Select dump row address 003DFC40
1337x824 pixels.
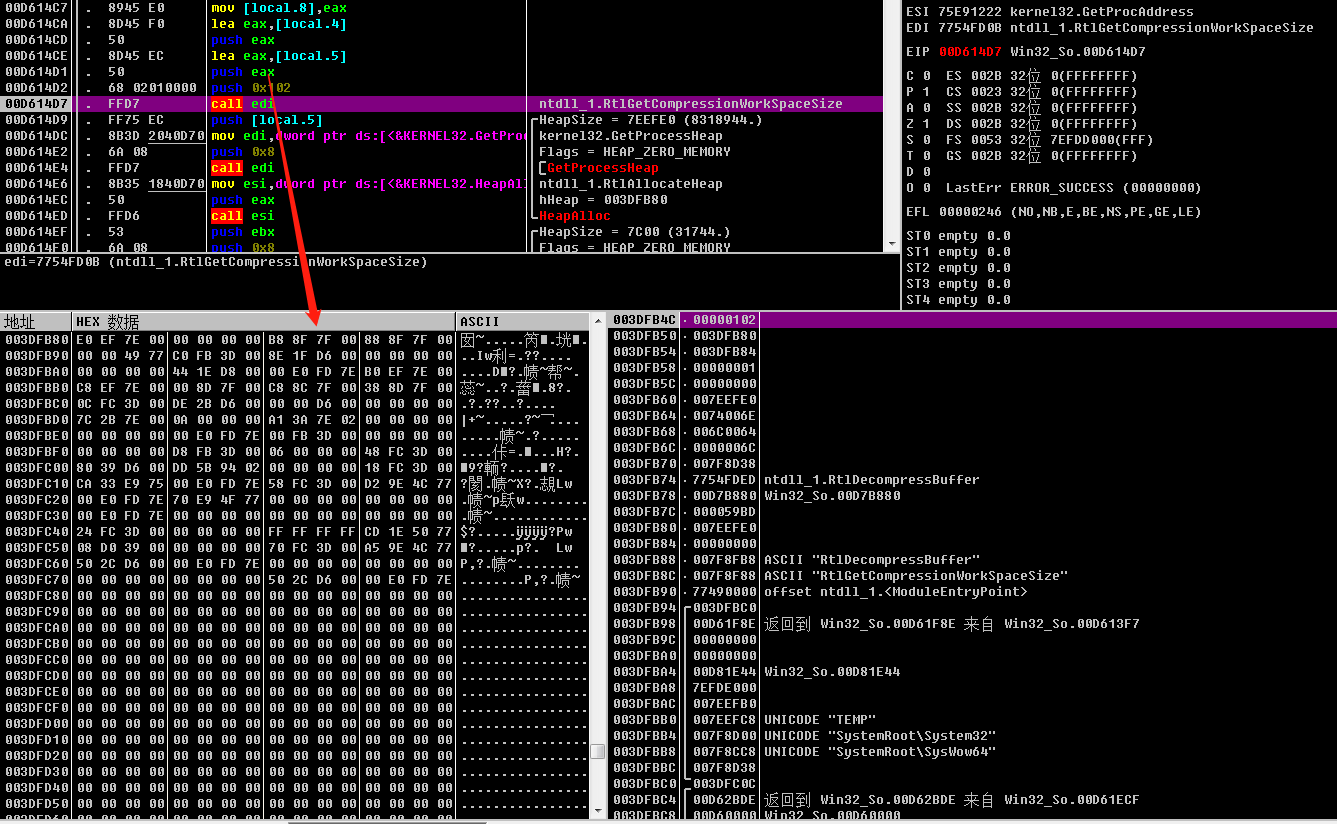point(36,532)
